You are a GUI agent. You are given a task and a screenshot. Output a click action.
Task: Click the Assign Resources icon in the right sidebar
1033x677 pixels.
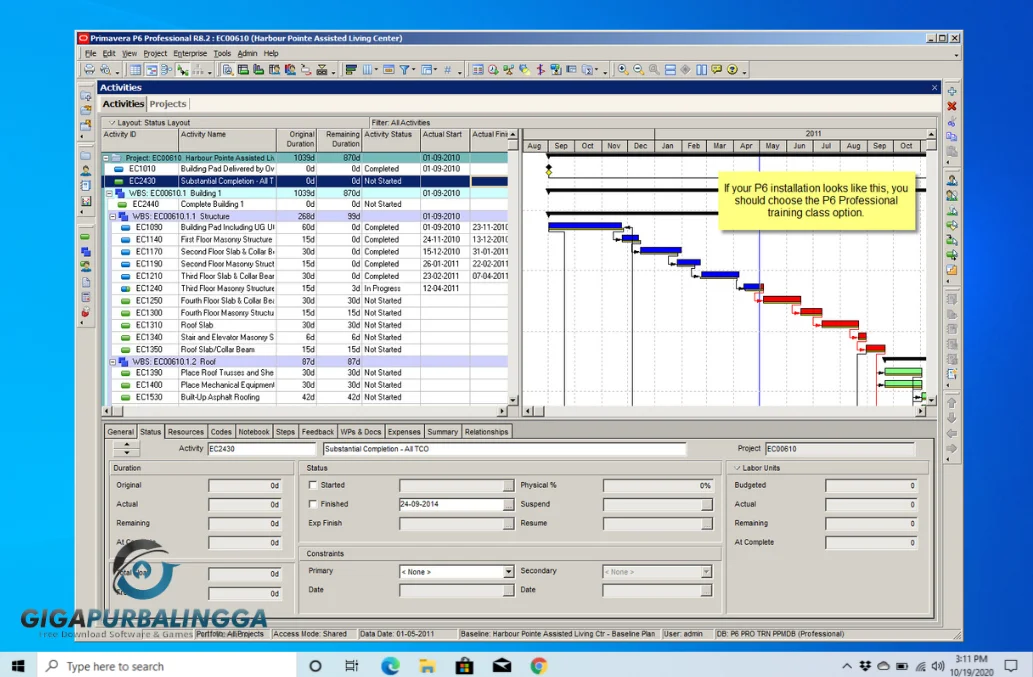(x=952, y=180)
